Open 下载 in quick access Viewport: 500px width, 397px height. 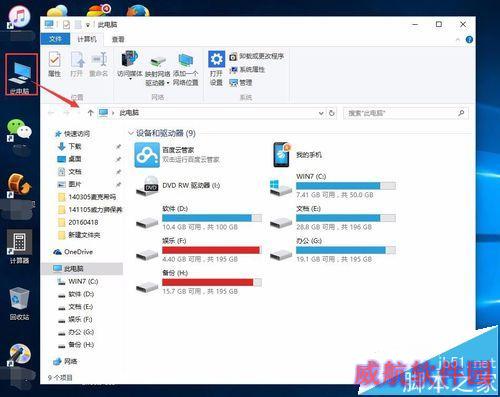click(x=70, y=146)
